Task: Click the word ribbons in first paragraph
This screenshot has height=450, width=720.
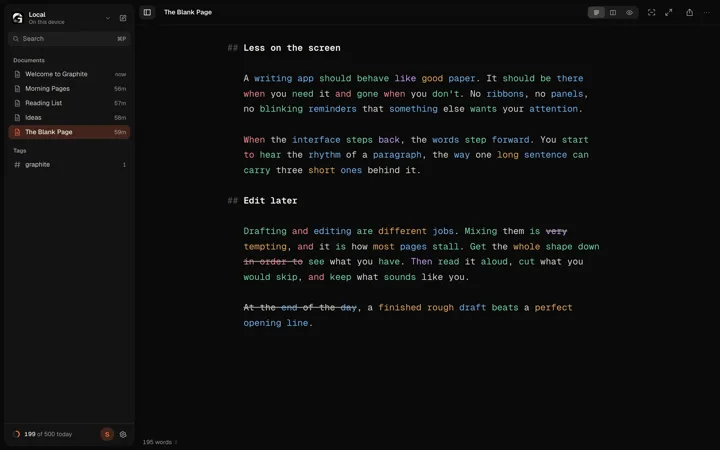Action: 505,94
